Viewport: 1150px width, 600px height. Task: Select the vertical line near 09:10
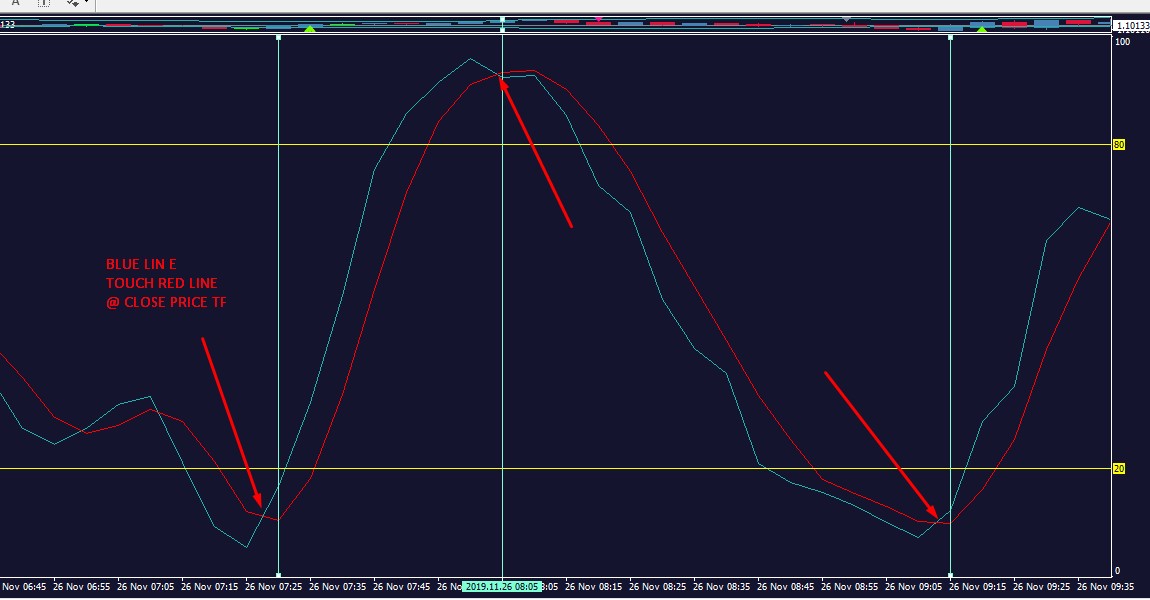point(951,308)
